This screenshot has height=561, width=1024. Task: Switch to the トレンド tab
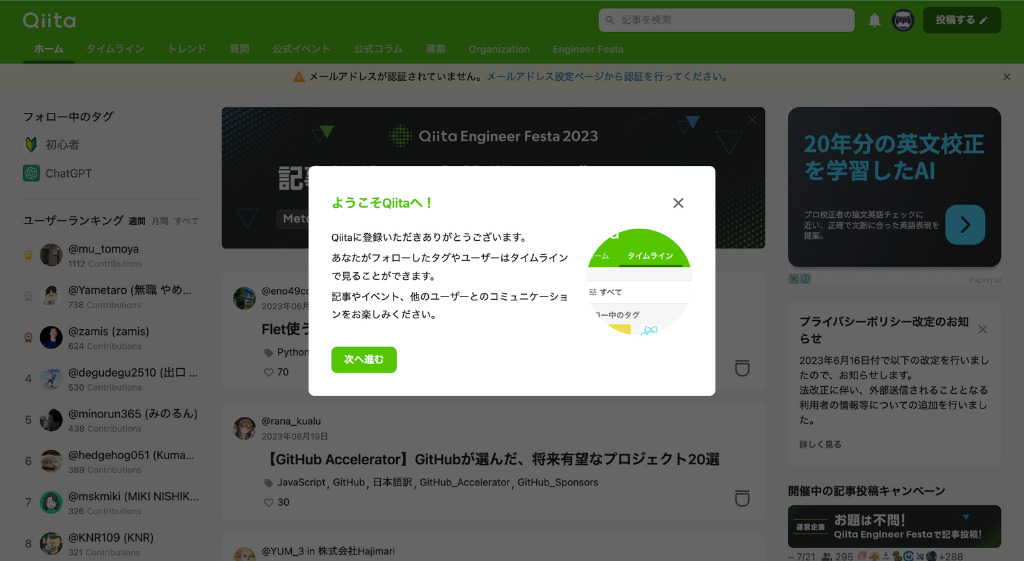pos(187,49)
